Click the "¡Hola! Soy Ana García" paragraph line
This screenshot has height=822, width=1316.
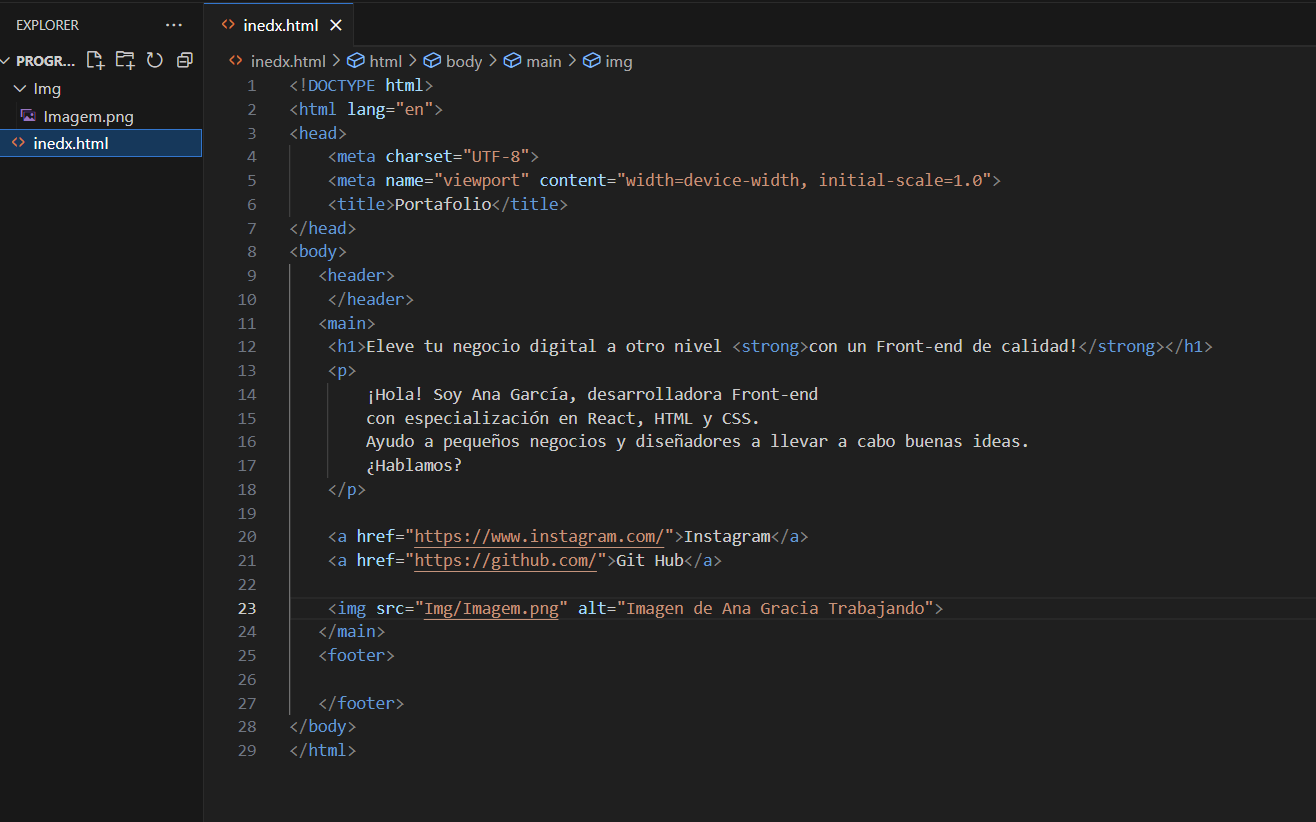click(592, 394)
